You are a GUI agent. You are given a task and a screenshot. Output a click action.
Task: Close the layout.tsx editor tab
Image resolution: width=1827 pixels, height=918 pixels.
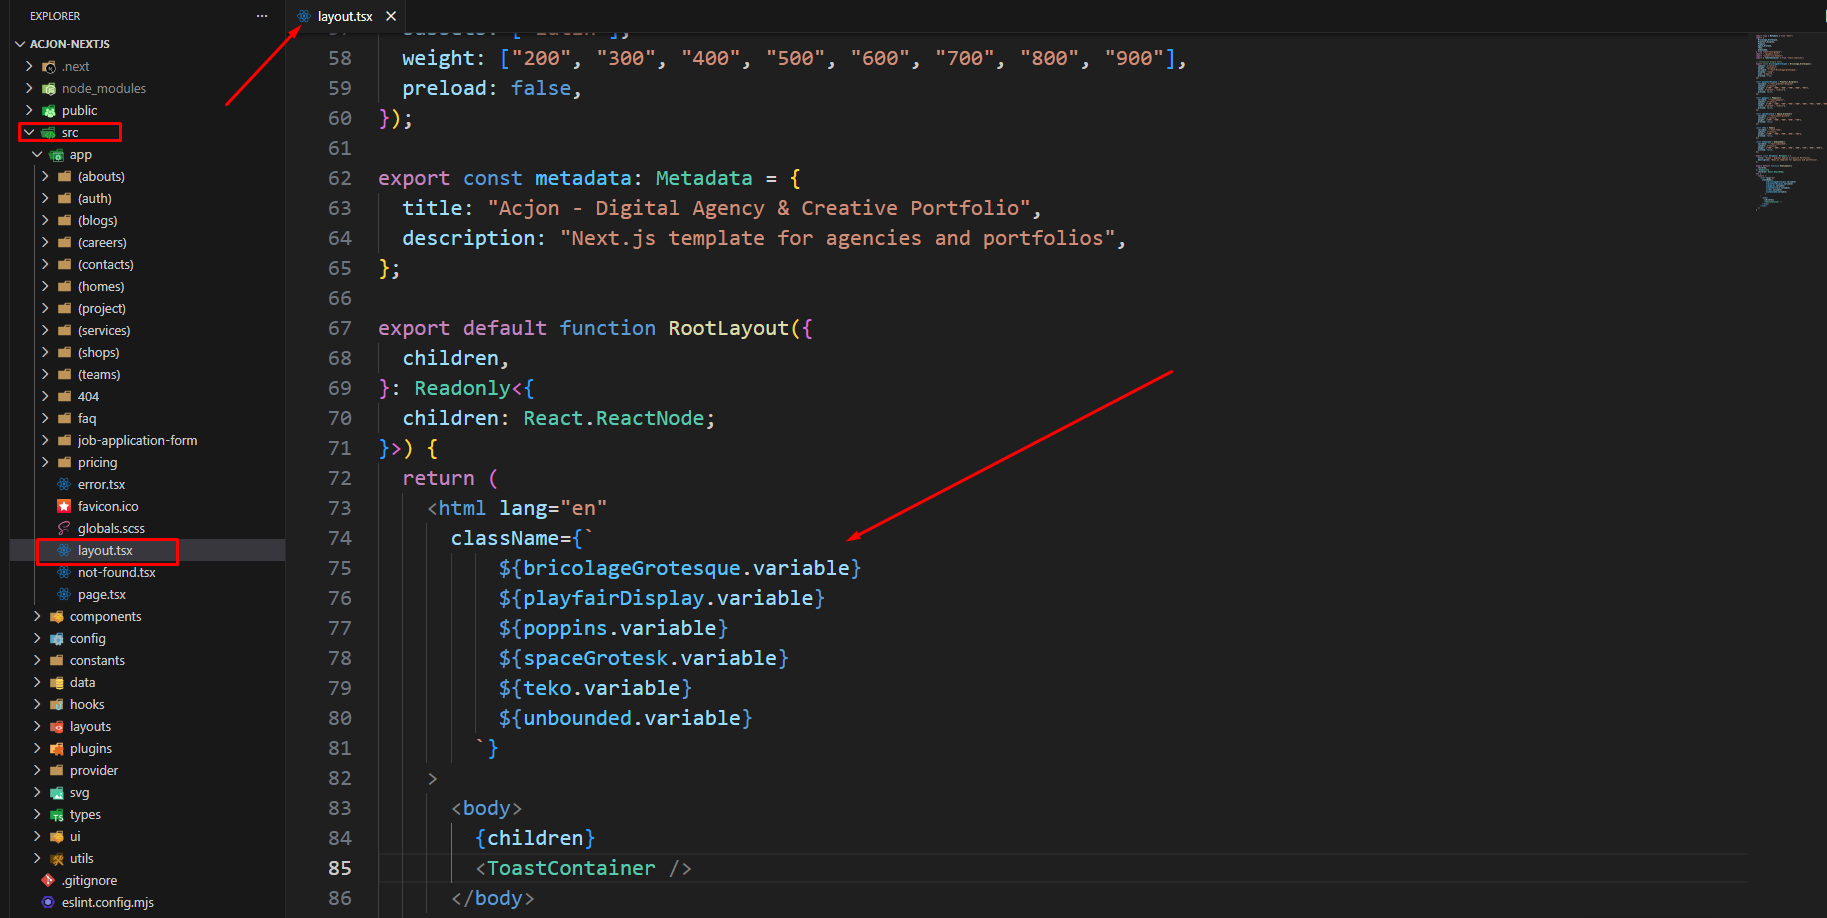click(x=391, y=16)
